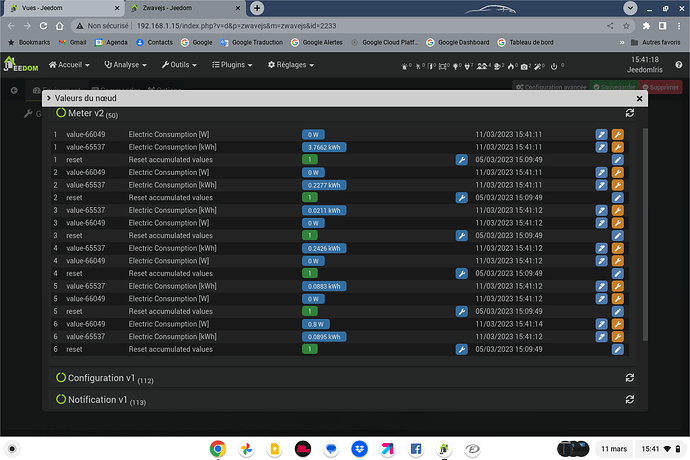690x460 pixels.
Task: Edit endpoint 1 reset row with pencil icon
Action: [x=618, y=160]
